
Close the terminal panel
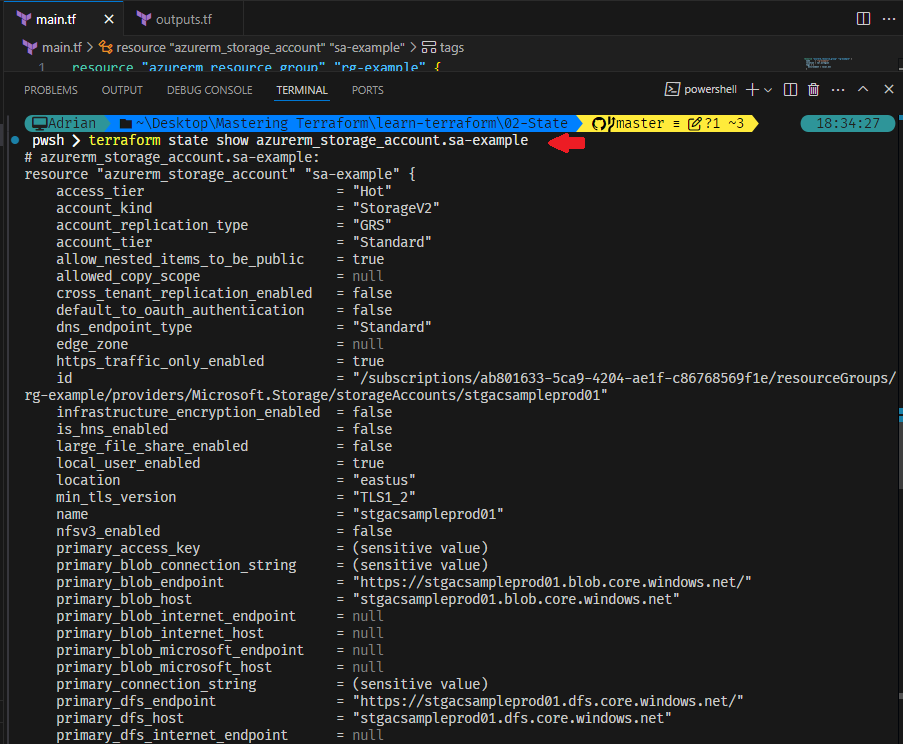click(x=889, y=89)
